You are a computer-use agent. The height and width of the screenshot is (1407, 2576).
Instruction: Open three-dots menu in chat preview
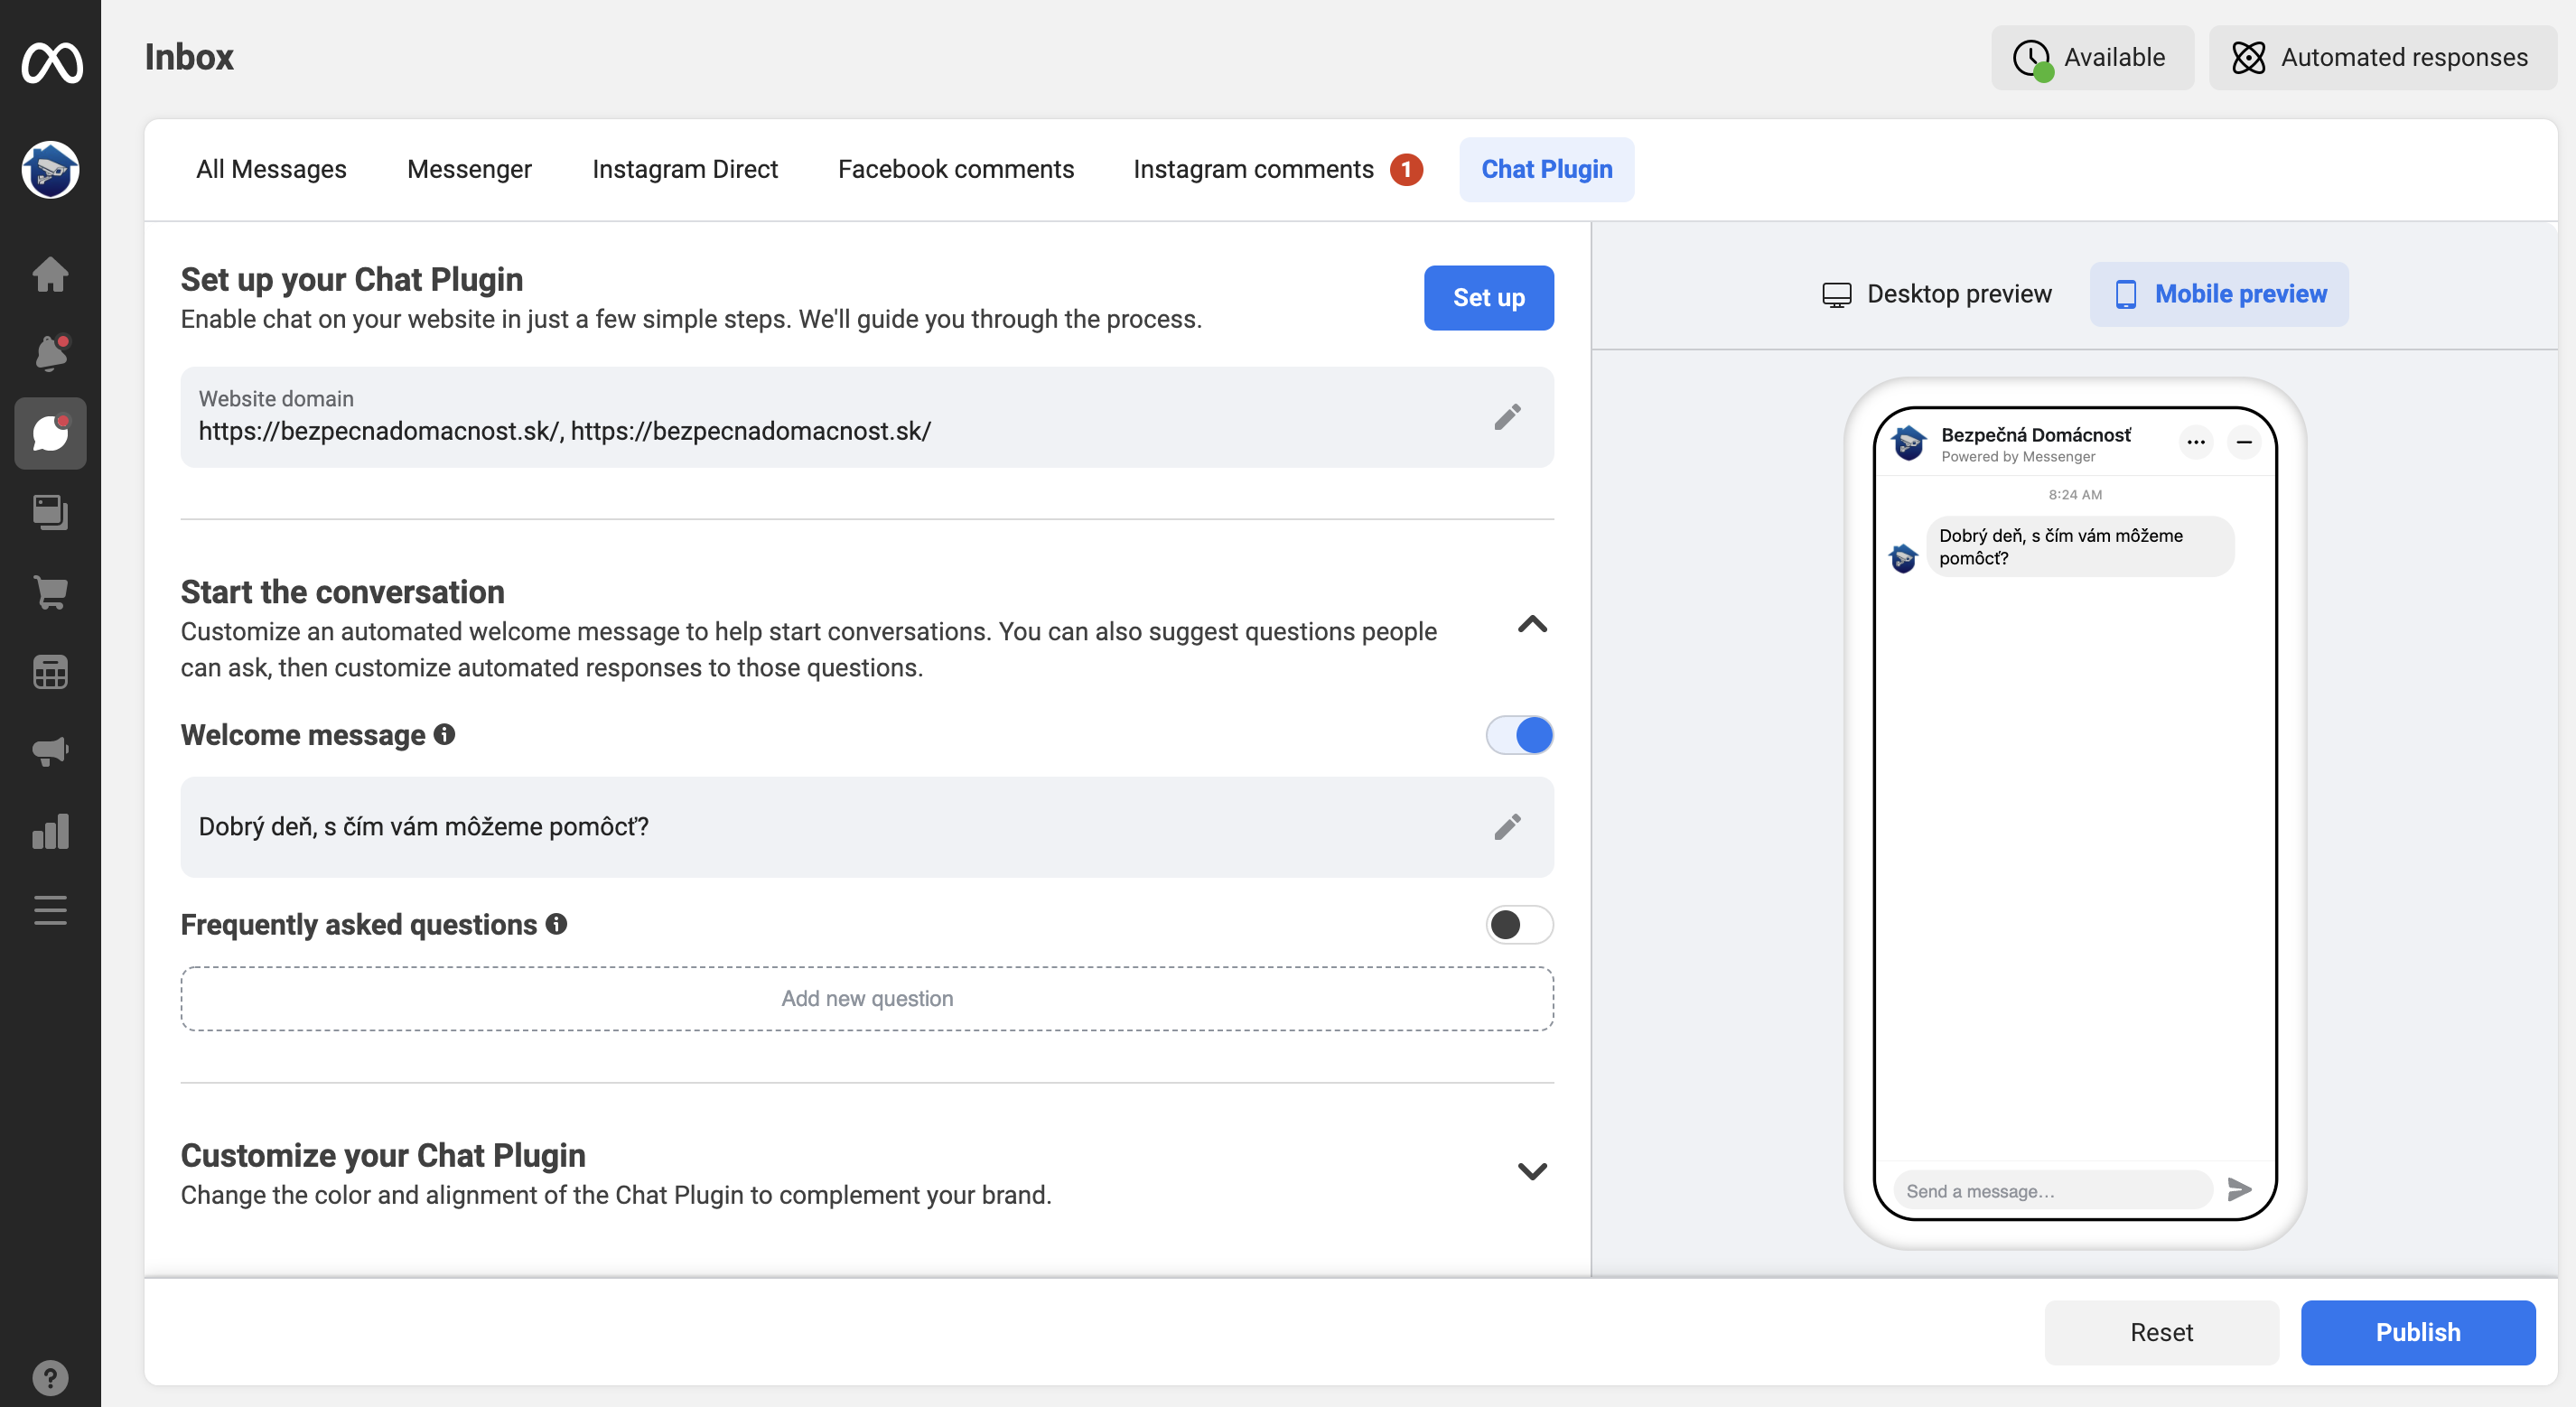2196,442
